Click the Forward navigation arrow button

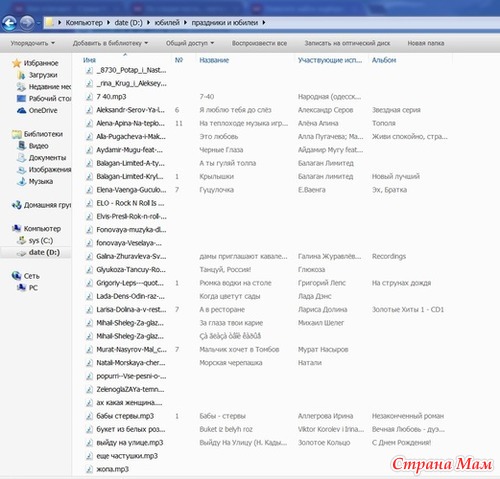tap(27, 23)
